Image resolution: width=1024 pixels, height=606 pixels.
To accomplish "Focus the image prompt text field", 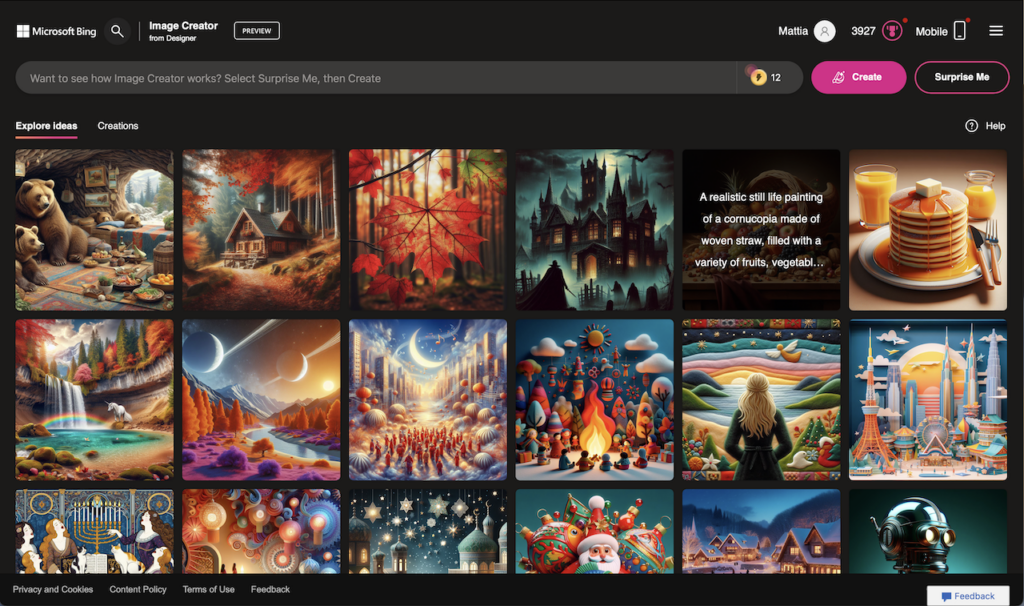I will 380,78.
